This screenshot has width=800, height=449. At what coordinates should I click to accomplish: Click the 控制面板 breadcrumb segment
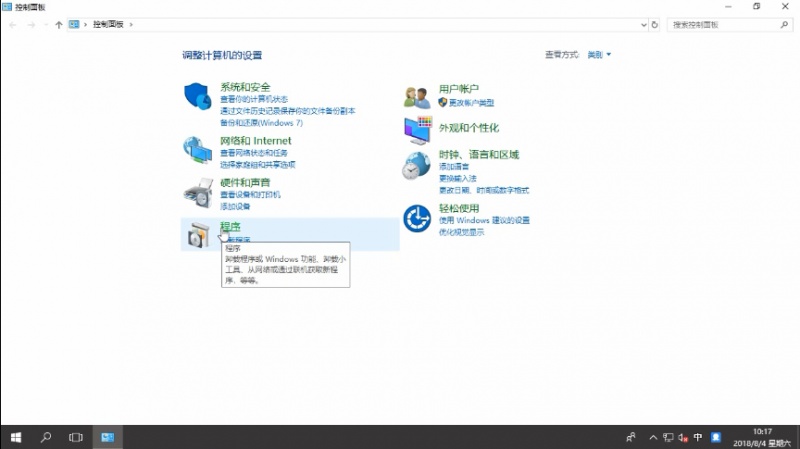[x=108, y=24]
